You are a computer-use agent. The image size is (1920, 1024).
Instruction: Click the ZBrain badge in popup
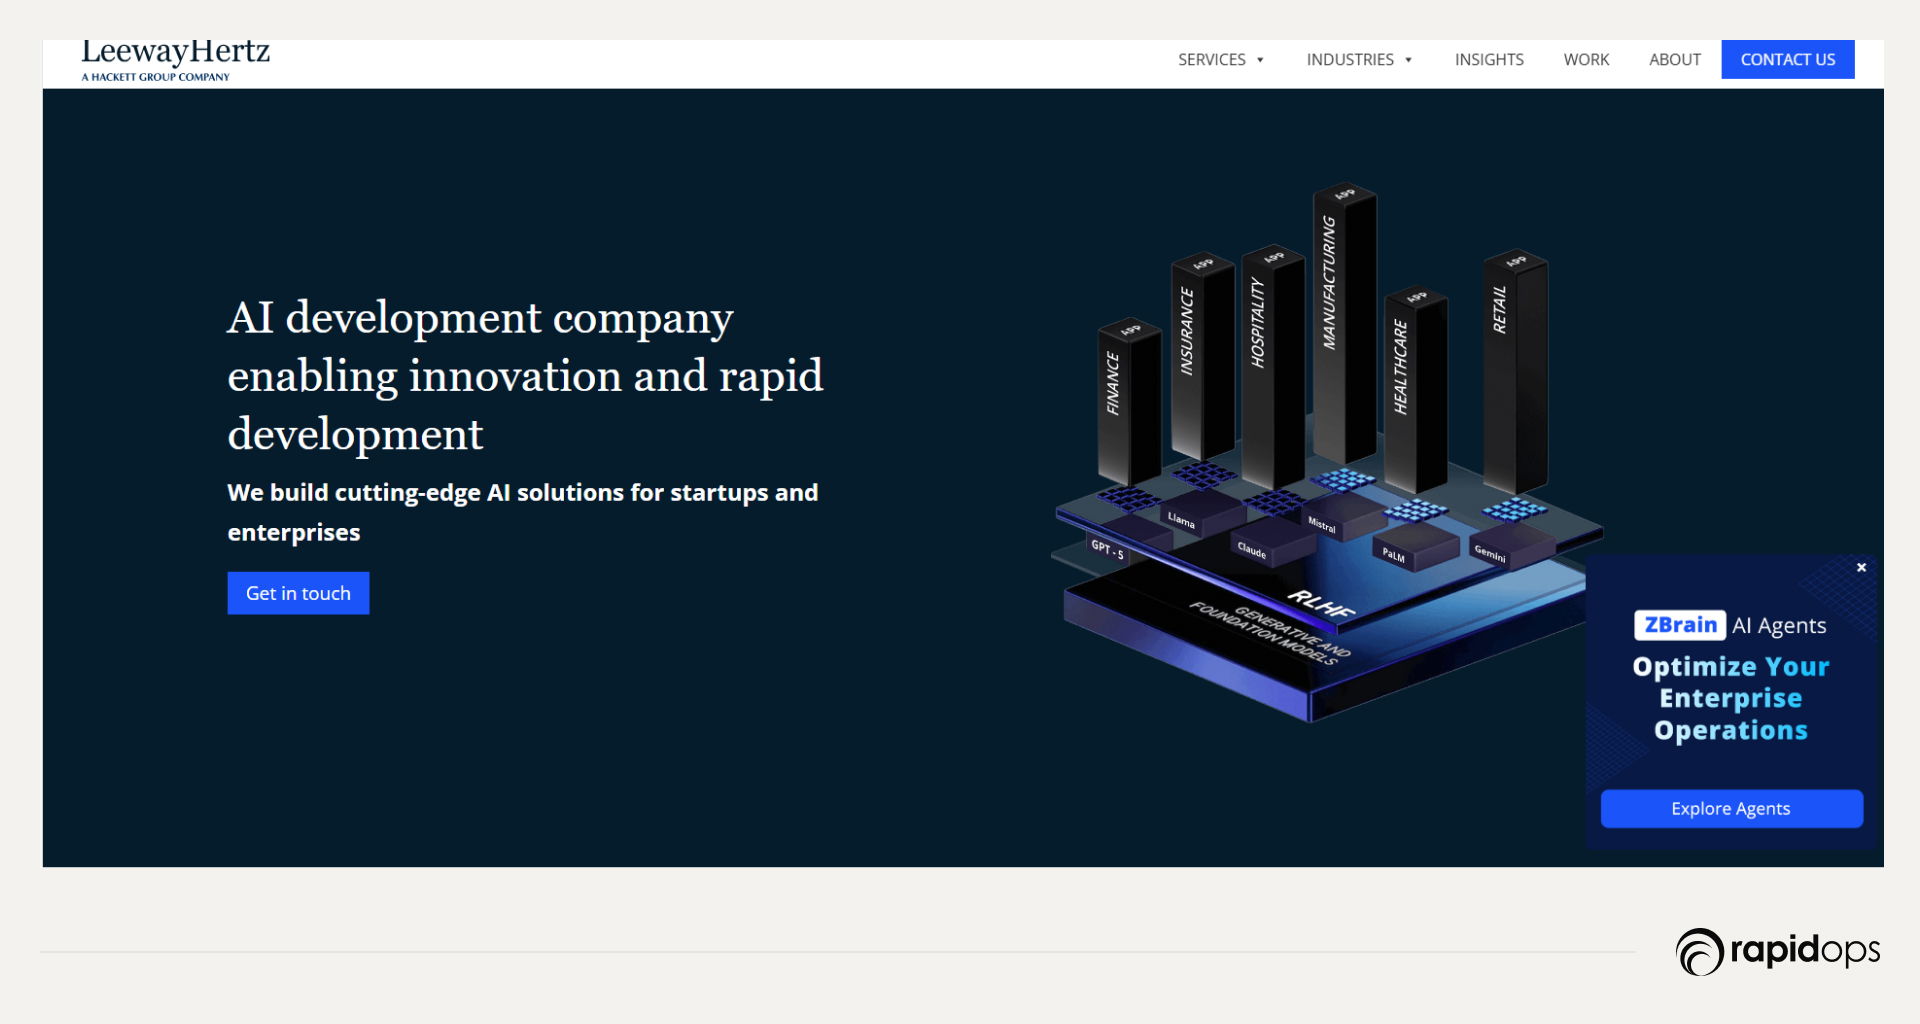pos(1679,625)
